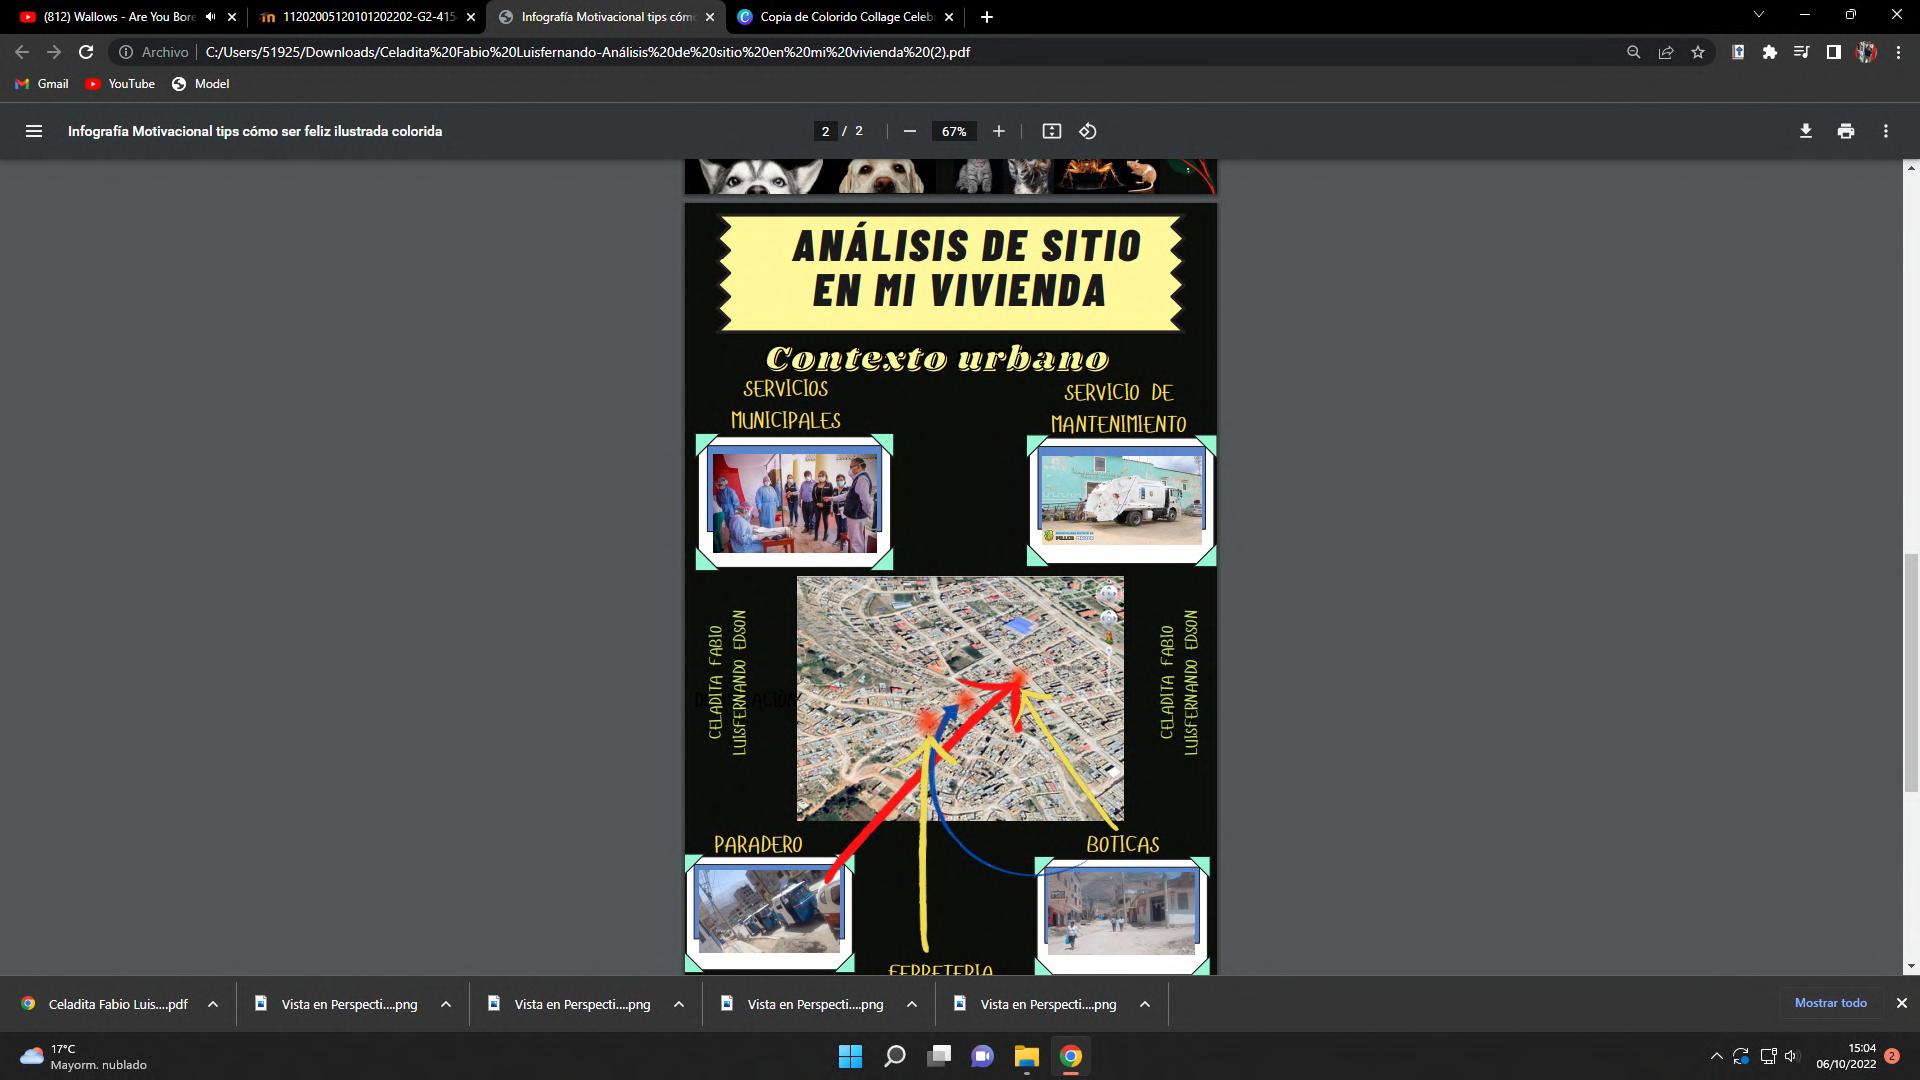1920x1080 pixels.
Task: Click the page number input field
Action: pyautogui.click(x=825, y=131)
